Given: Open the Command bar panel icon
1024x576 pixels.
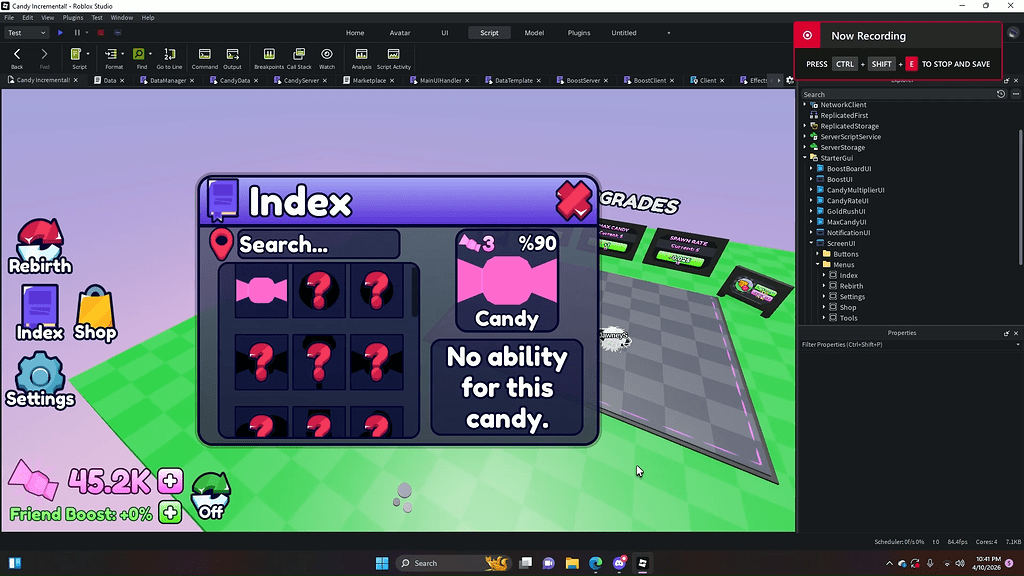Looking at the screenshot, I should coord(204,54).
